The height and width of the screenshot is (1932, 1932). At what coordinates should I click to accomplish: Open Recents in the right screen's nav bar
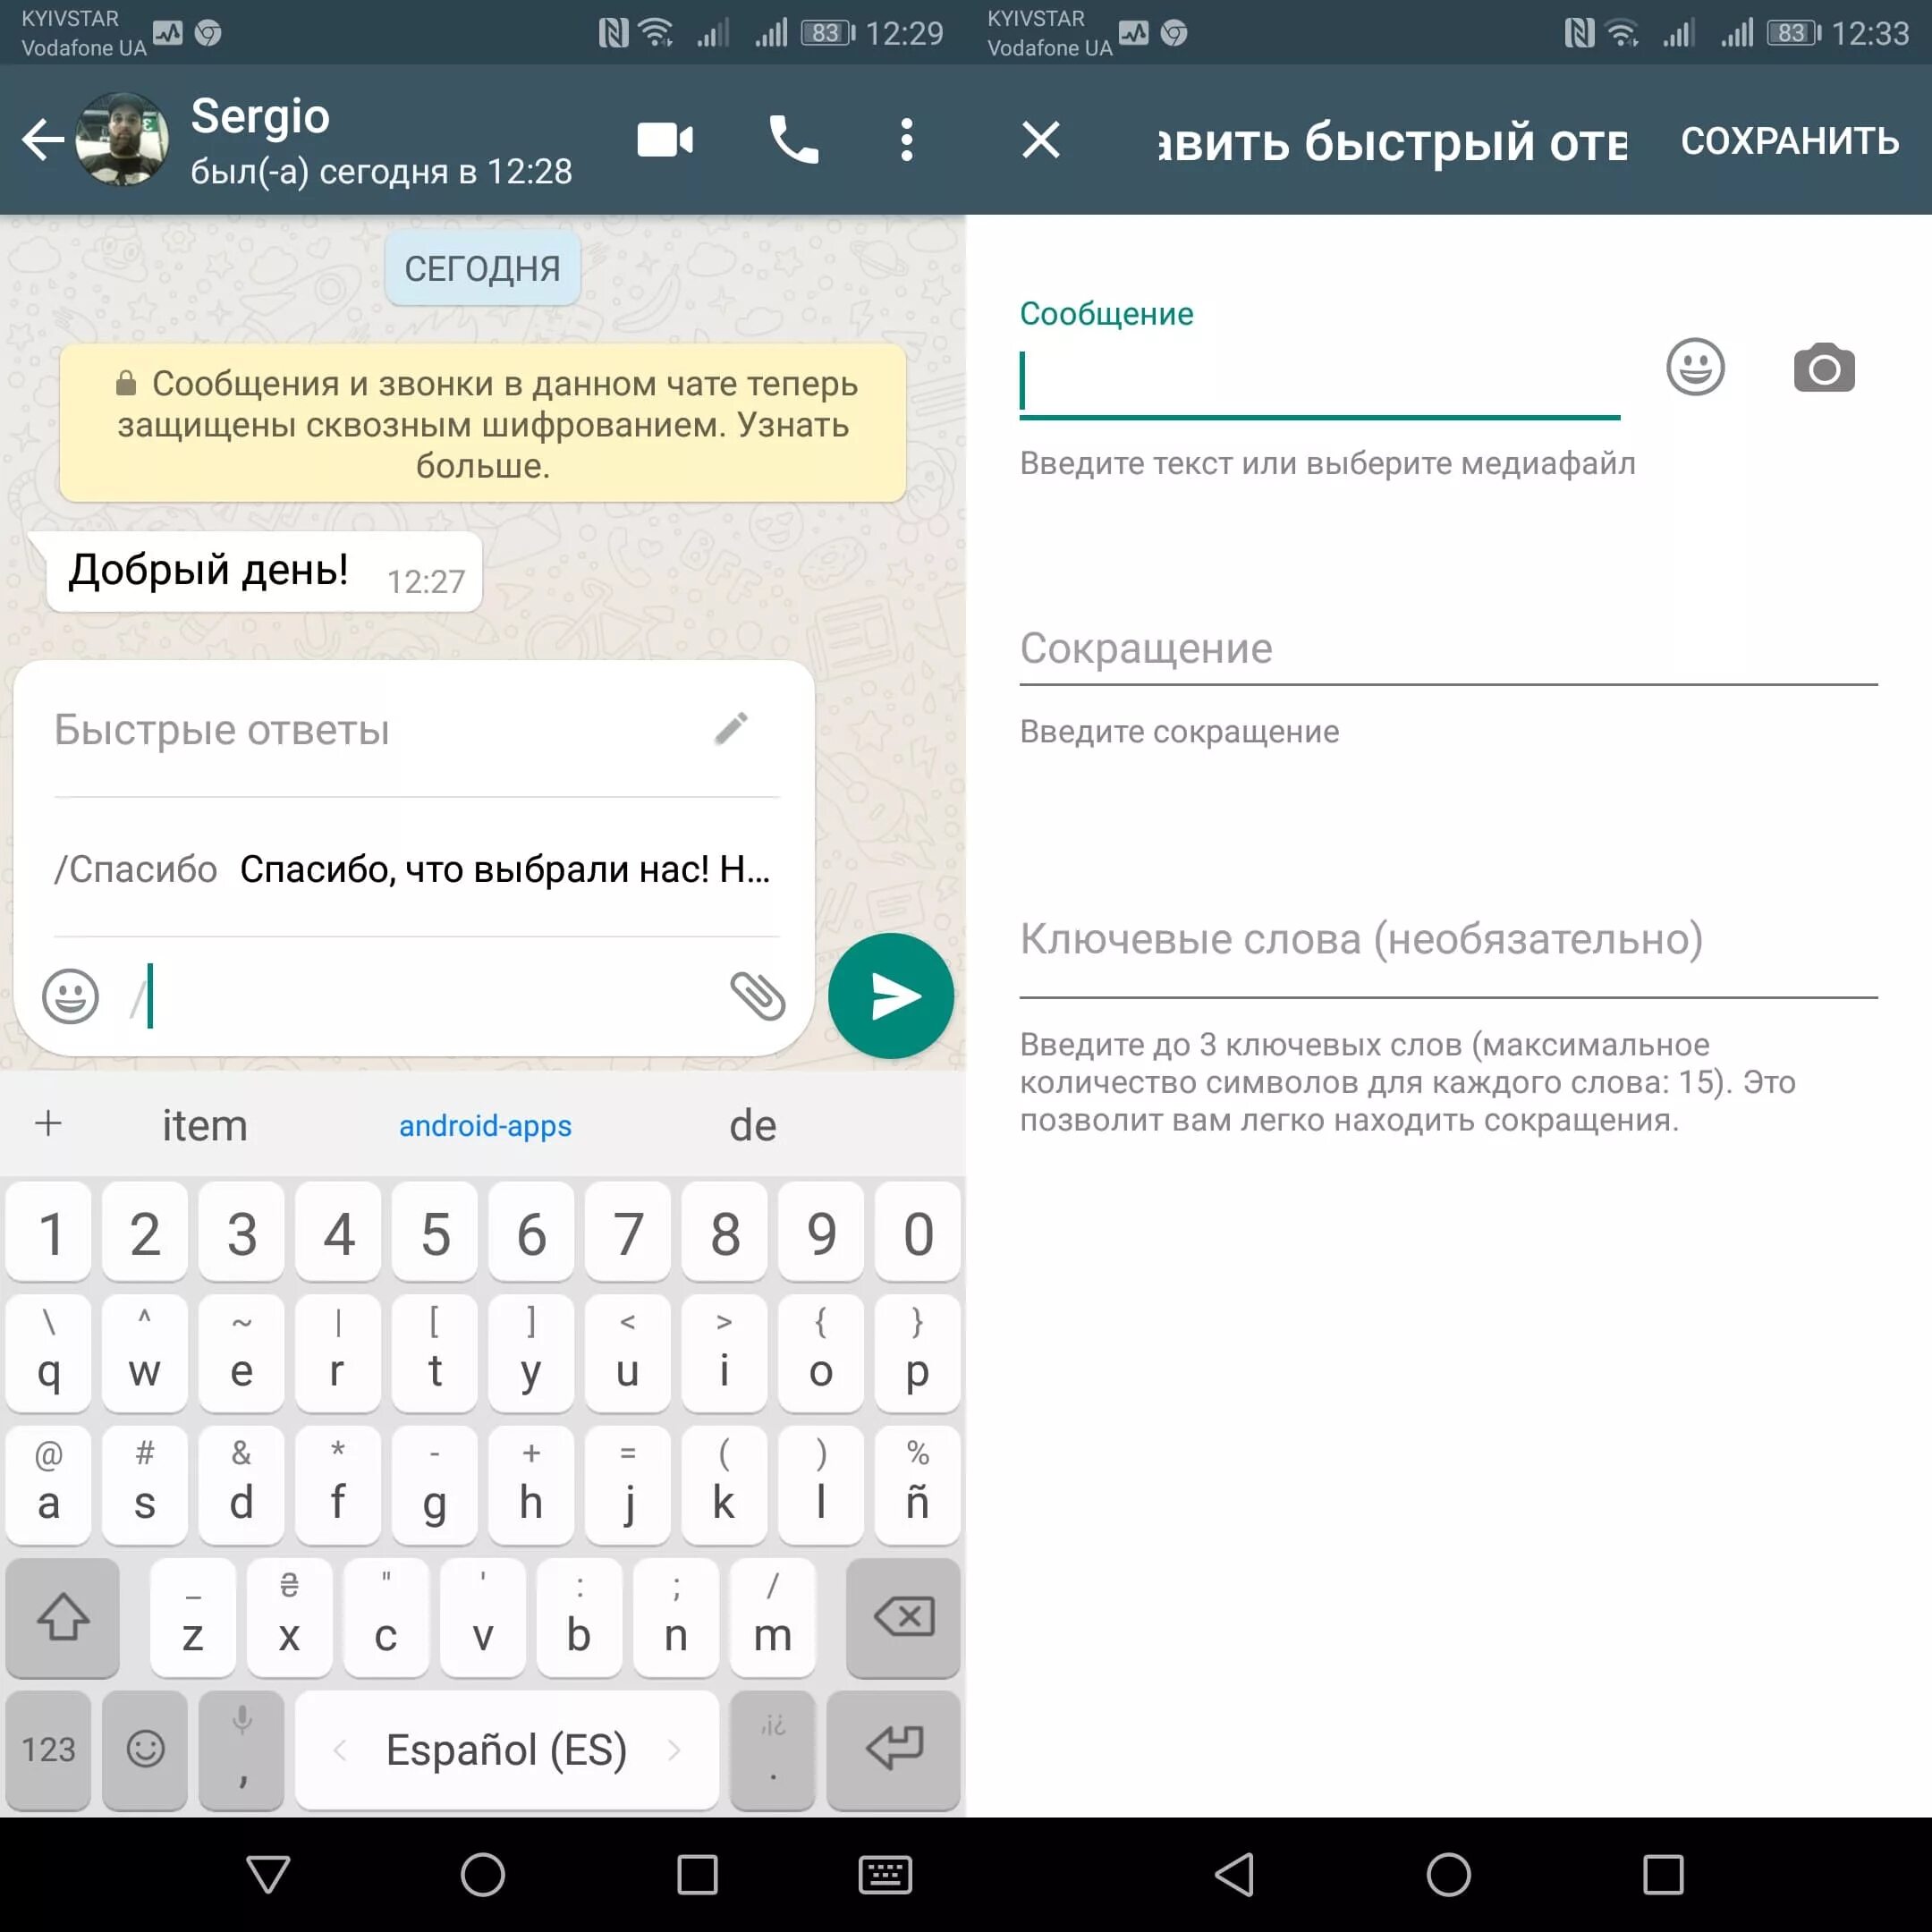pyautogui.click(x=1663, y=1874)
